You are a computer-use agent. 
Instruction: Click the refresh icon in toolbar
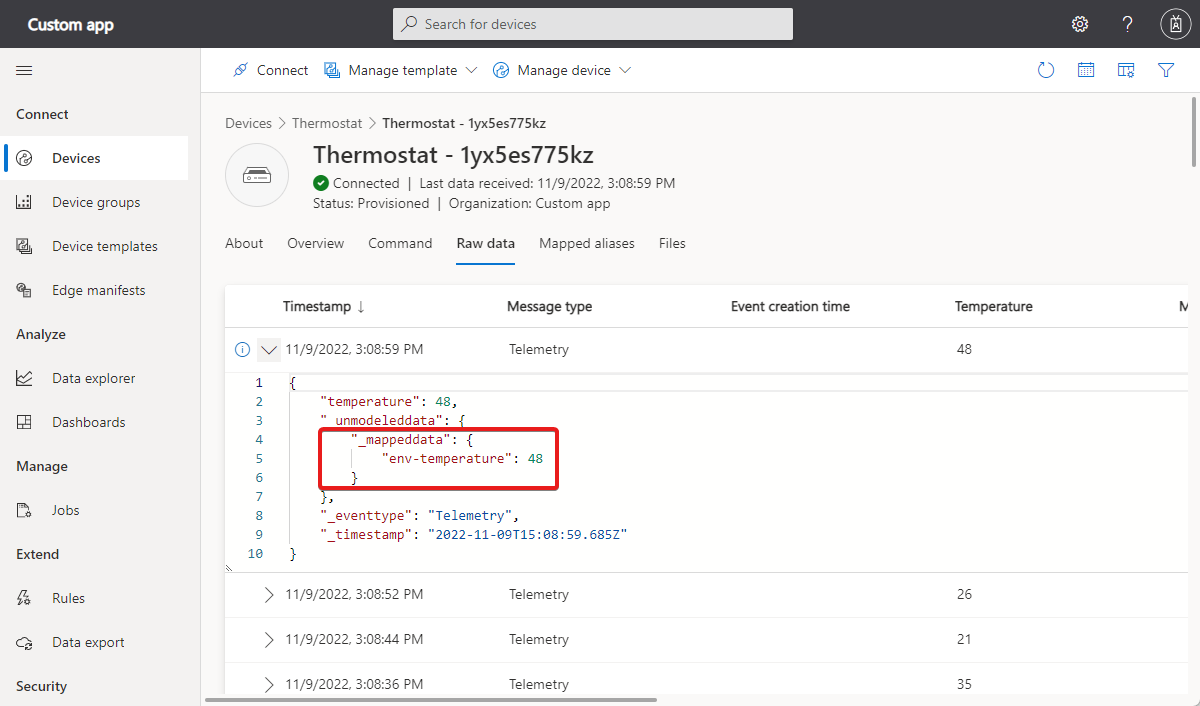point(1046,70)
